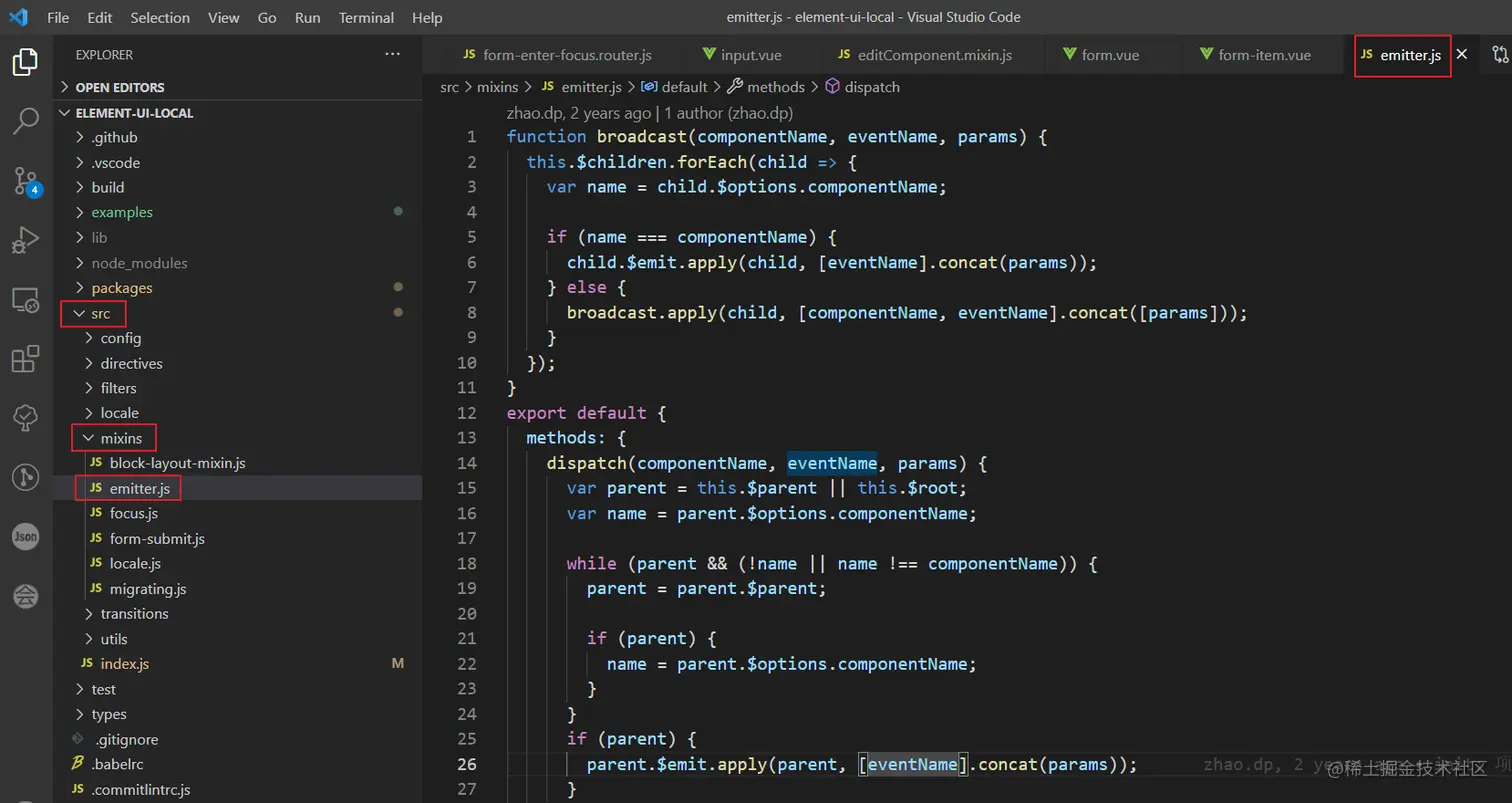Expand the utils folder
This screenshot has width=1512, height=803.
[238, 639]
